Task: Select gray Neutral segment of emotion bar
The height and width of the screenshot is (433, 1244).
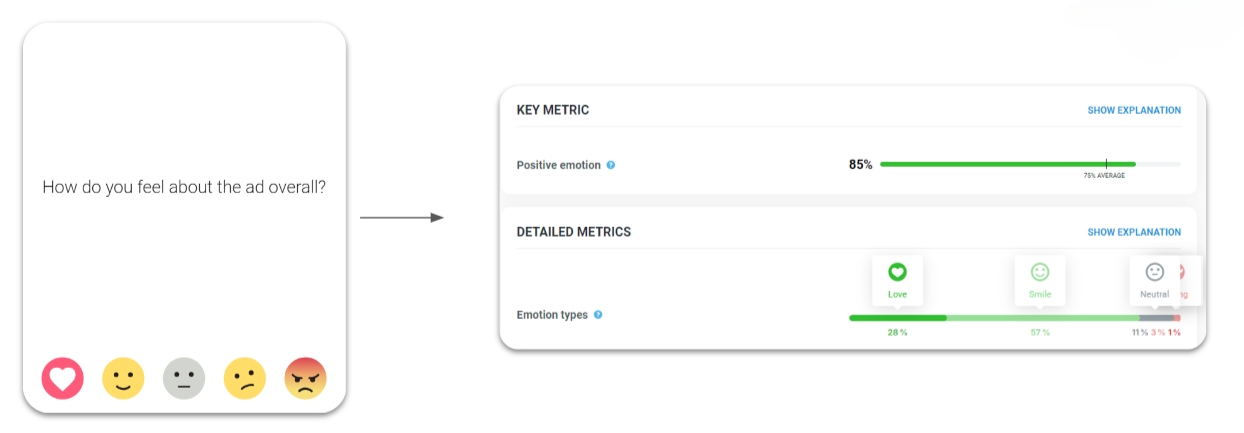Action: pos(1156,318)
